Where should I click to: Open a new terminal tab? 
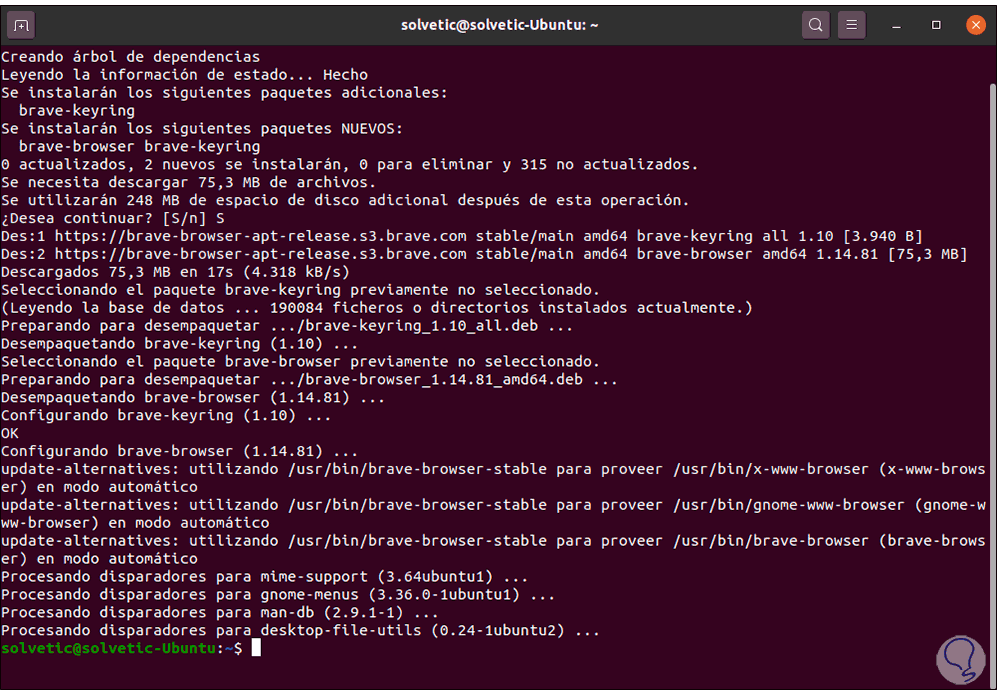click(21, 25)
